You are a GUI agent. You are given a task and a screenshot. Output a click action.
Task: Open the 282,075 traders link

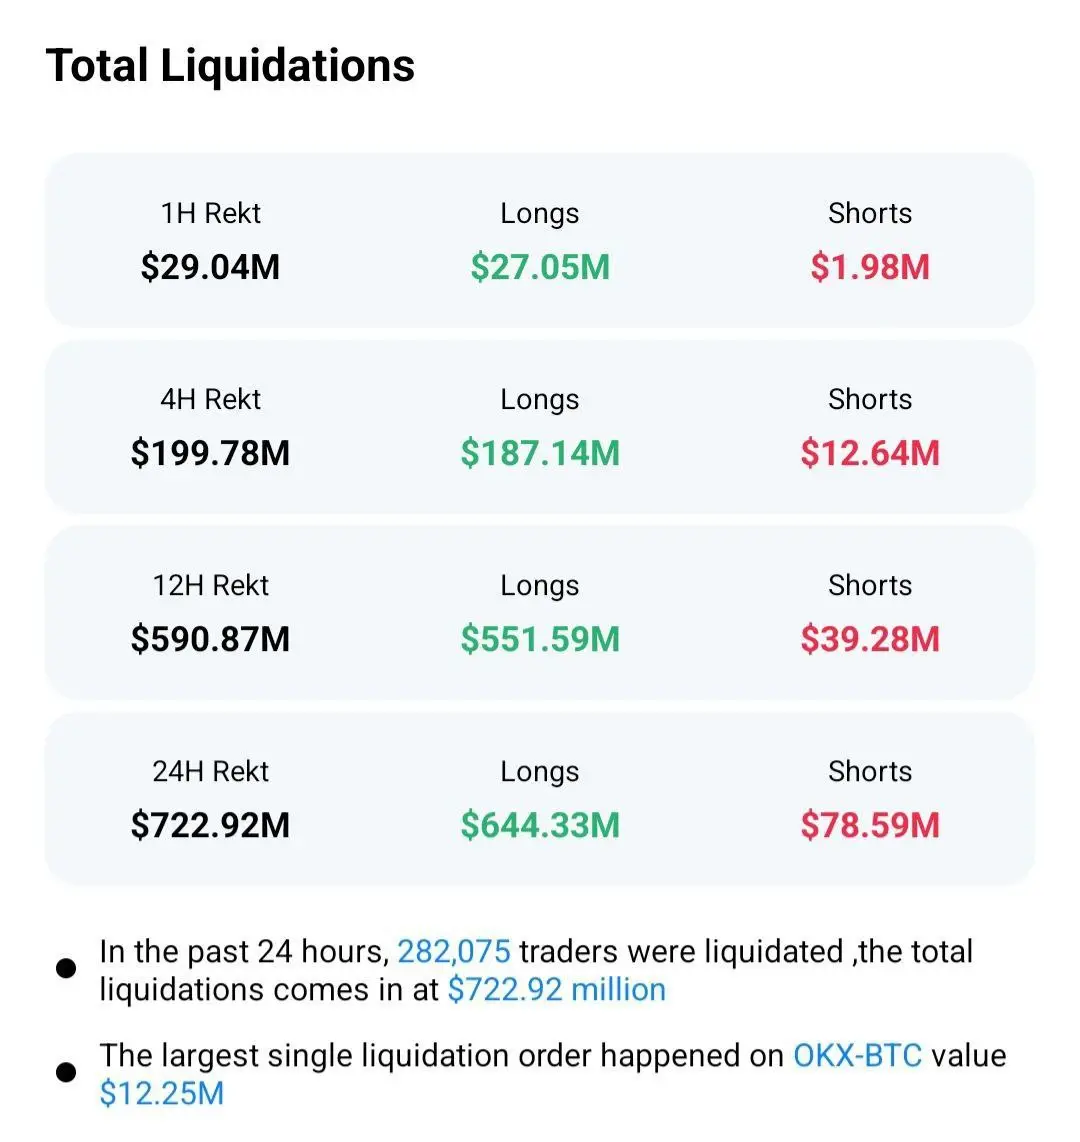pos(454,951)
